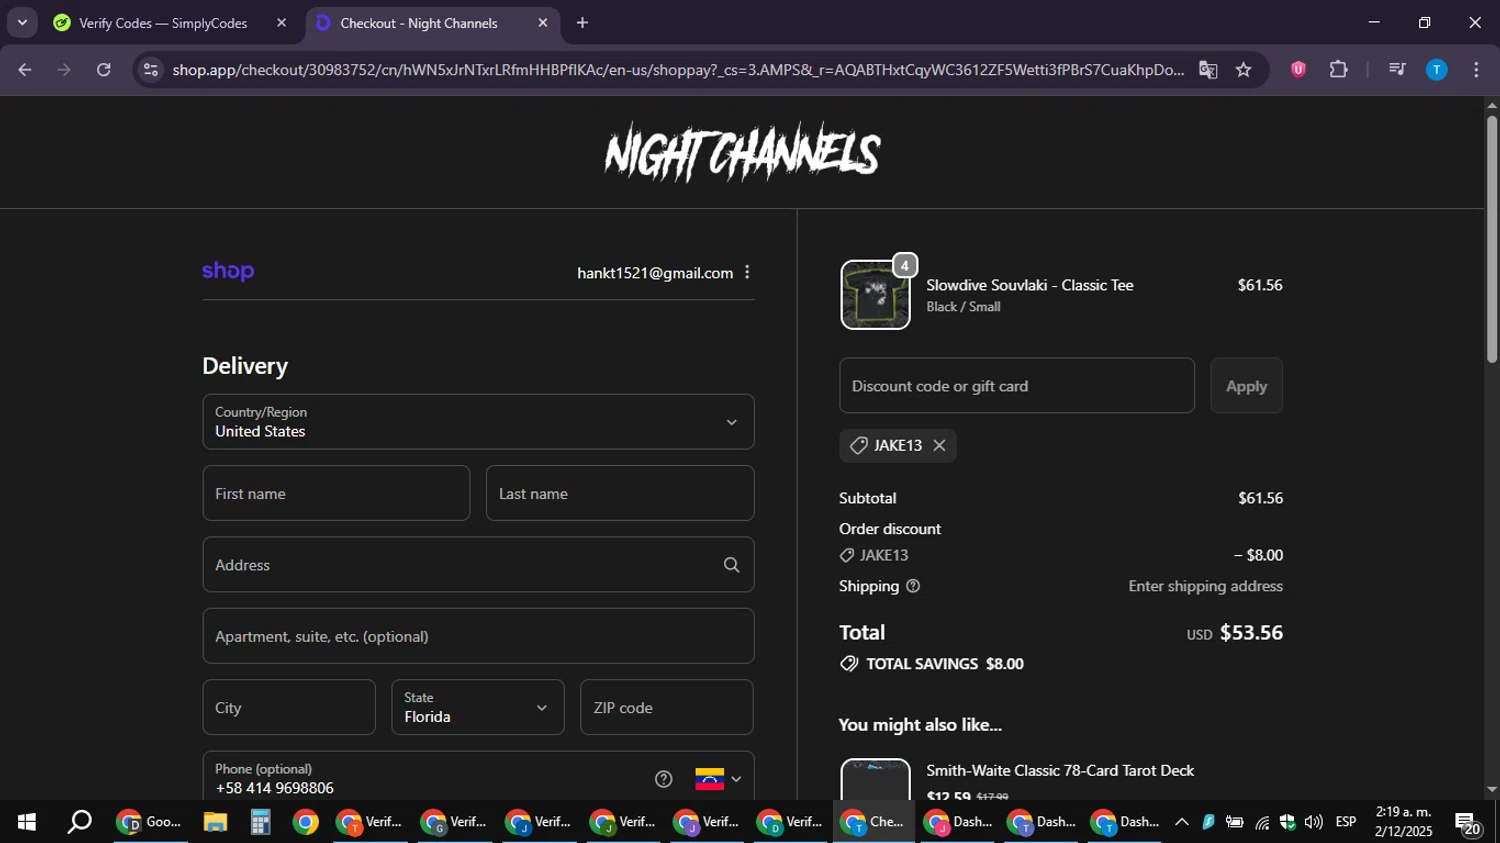Click the First name field
1500x843 pixels.
[336, 493]
